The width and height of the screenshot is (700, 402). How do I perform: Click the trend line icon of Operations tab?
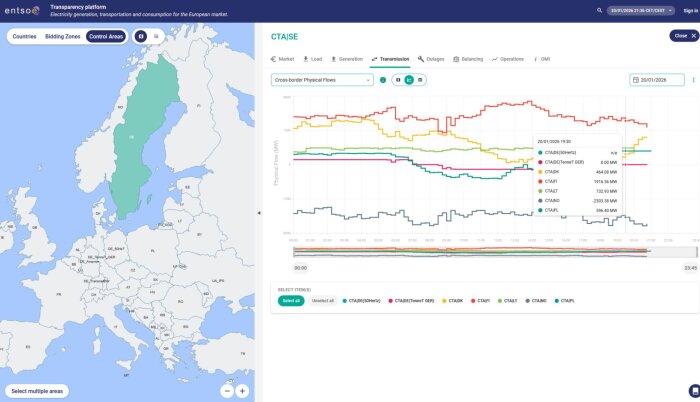click(495, 59)
